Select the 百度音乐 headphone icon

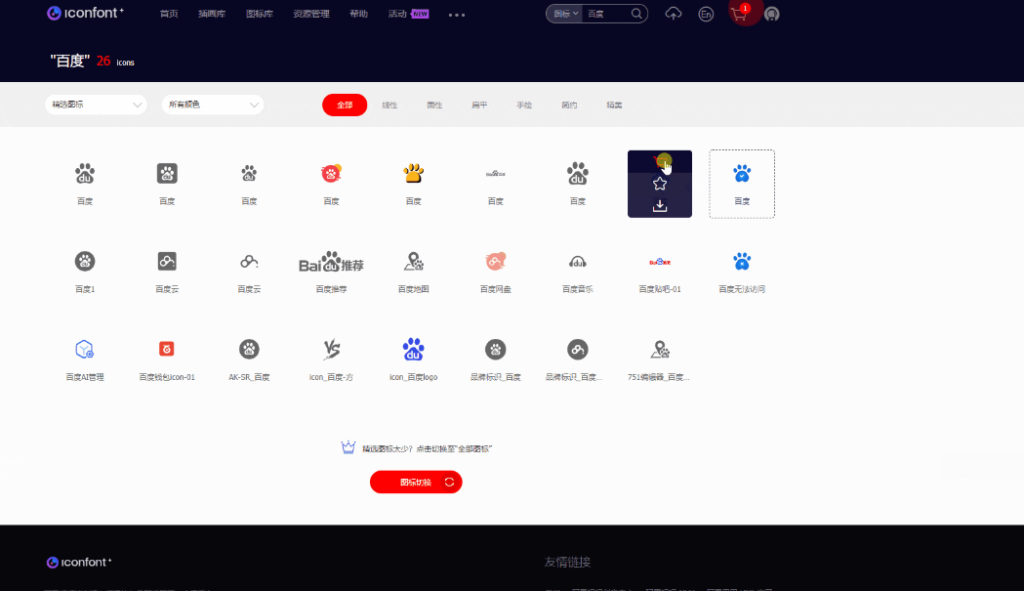(577, 262)
